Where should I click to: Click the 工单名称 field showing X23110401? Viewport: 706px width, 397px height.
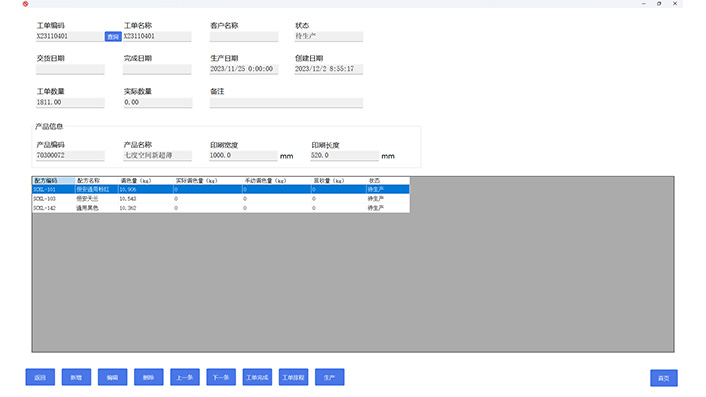click(157, 36)
